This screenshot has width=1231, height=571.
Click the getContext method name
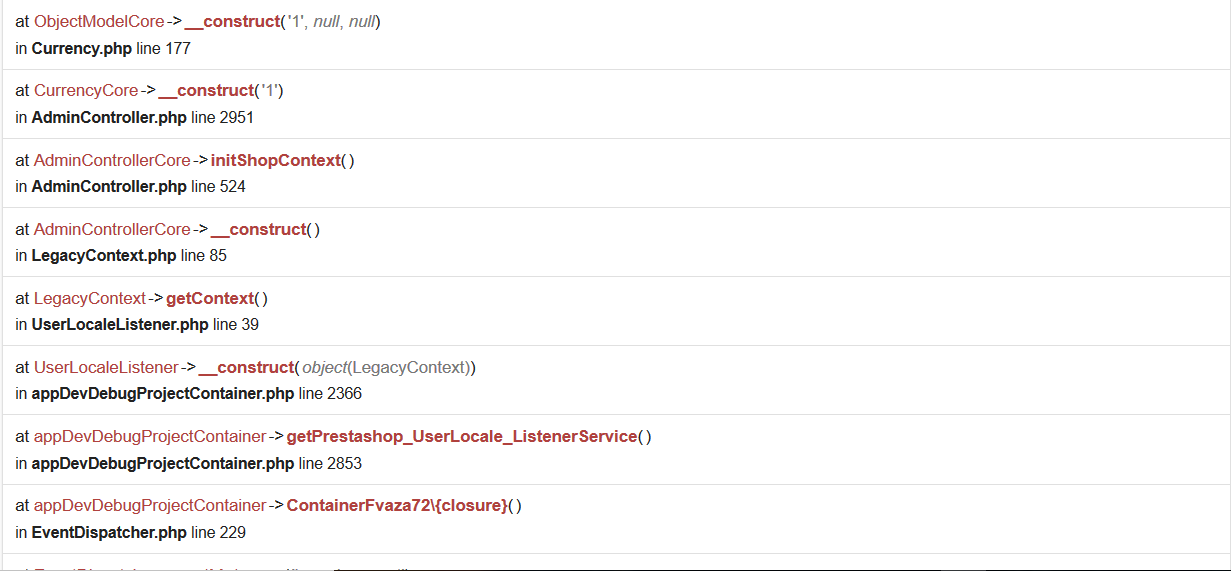tap(209, 298)
